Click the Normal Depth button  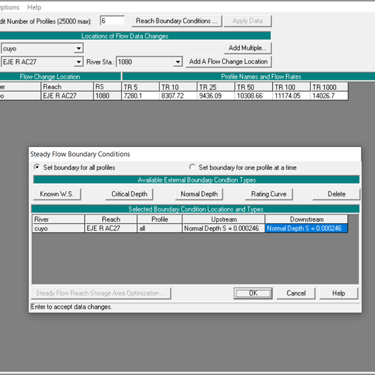pyautogui.click(x=199, y=194)
